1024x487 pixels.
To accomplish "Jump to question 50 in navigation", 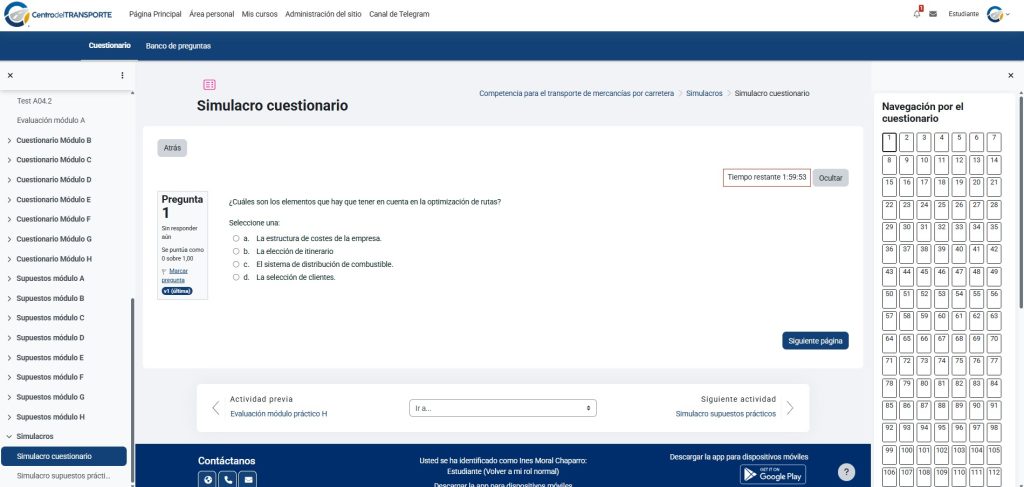I will click(889, 299).
